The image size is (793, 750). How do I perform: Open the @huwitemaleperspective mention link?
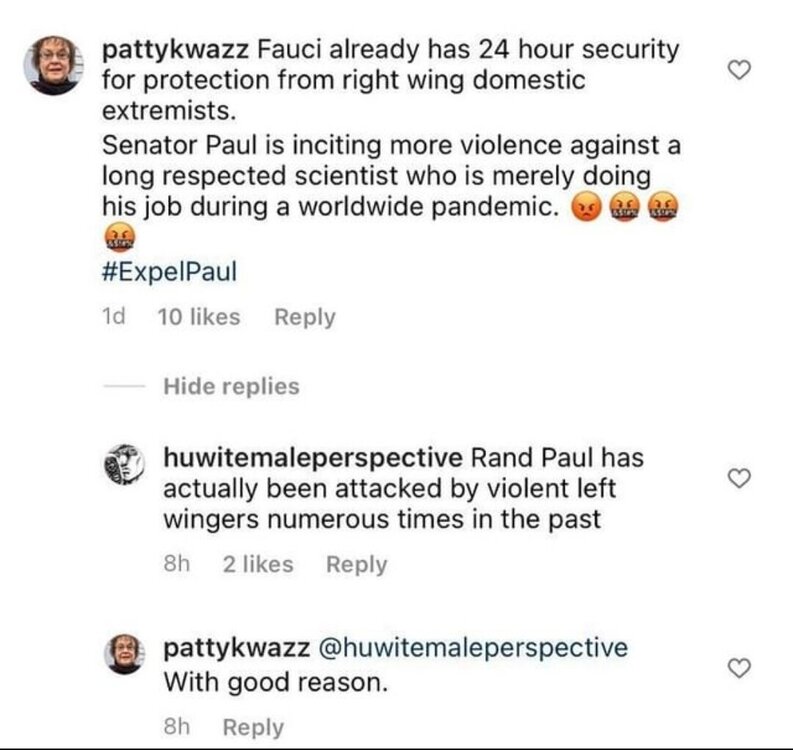coord(472,648)
